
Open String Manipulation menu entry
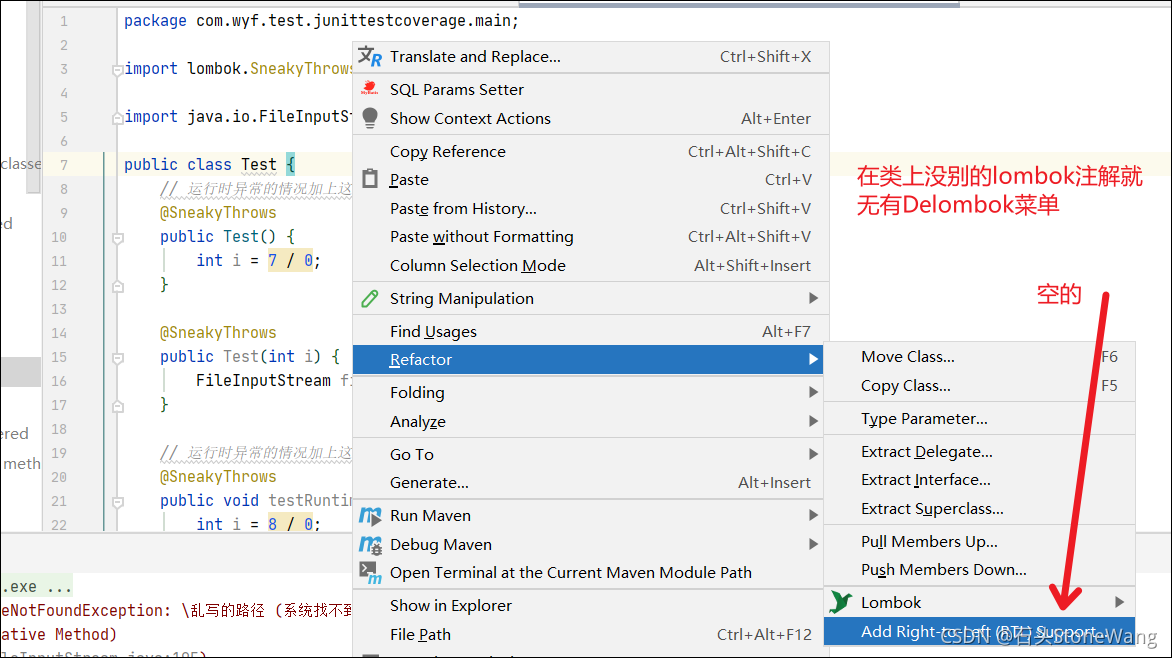(x=590, y=298)
